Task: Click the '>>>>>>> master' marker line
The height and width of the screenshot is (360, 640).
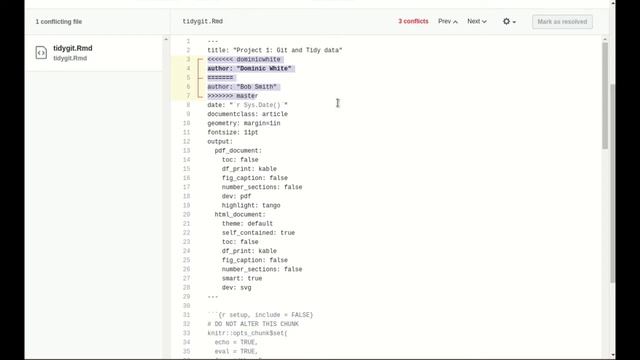Action: tap(233, 96)
